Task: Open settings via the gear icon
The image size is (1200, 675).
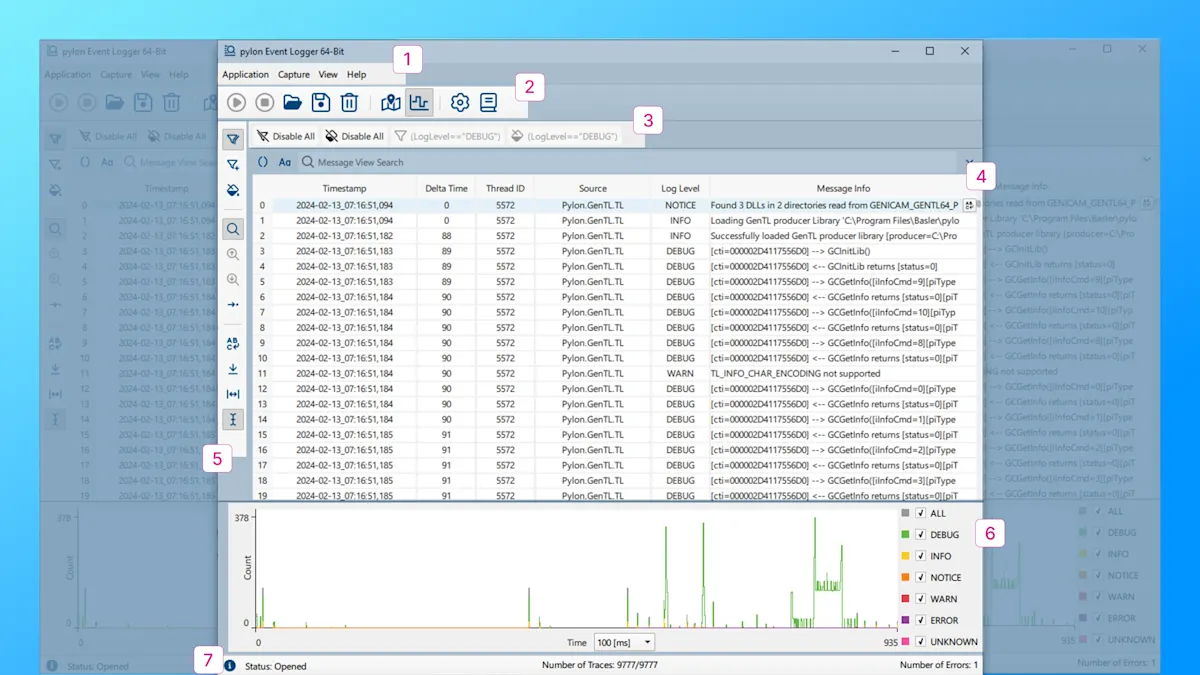Action: point(460,102)
